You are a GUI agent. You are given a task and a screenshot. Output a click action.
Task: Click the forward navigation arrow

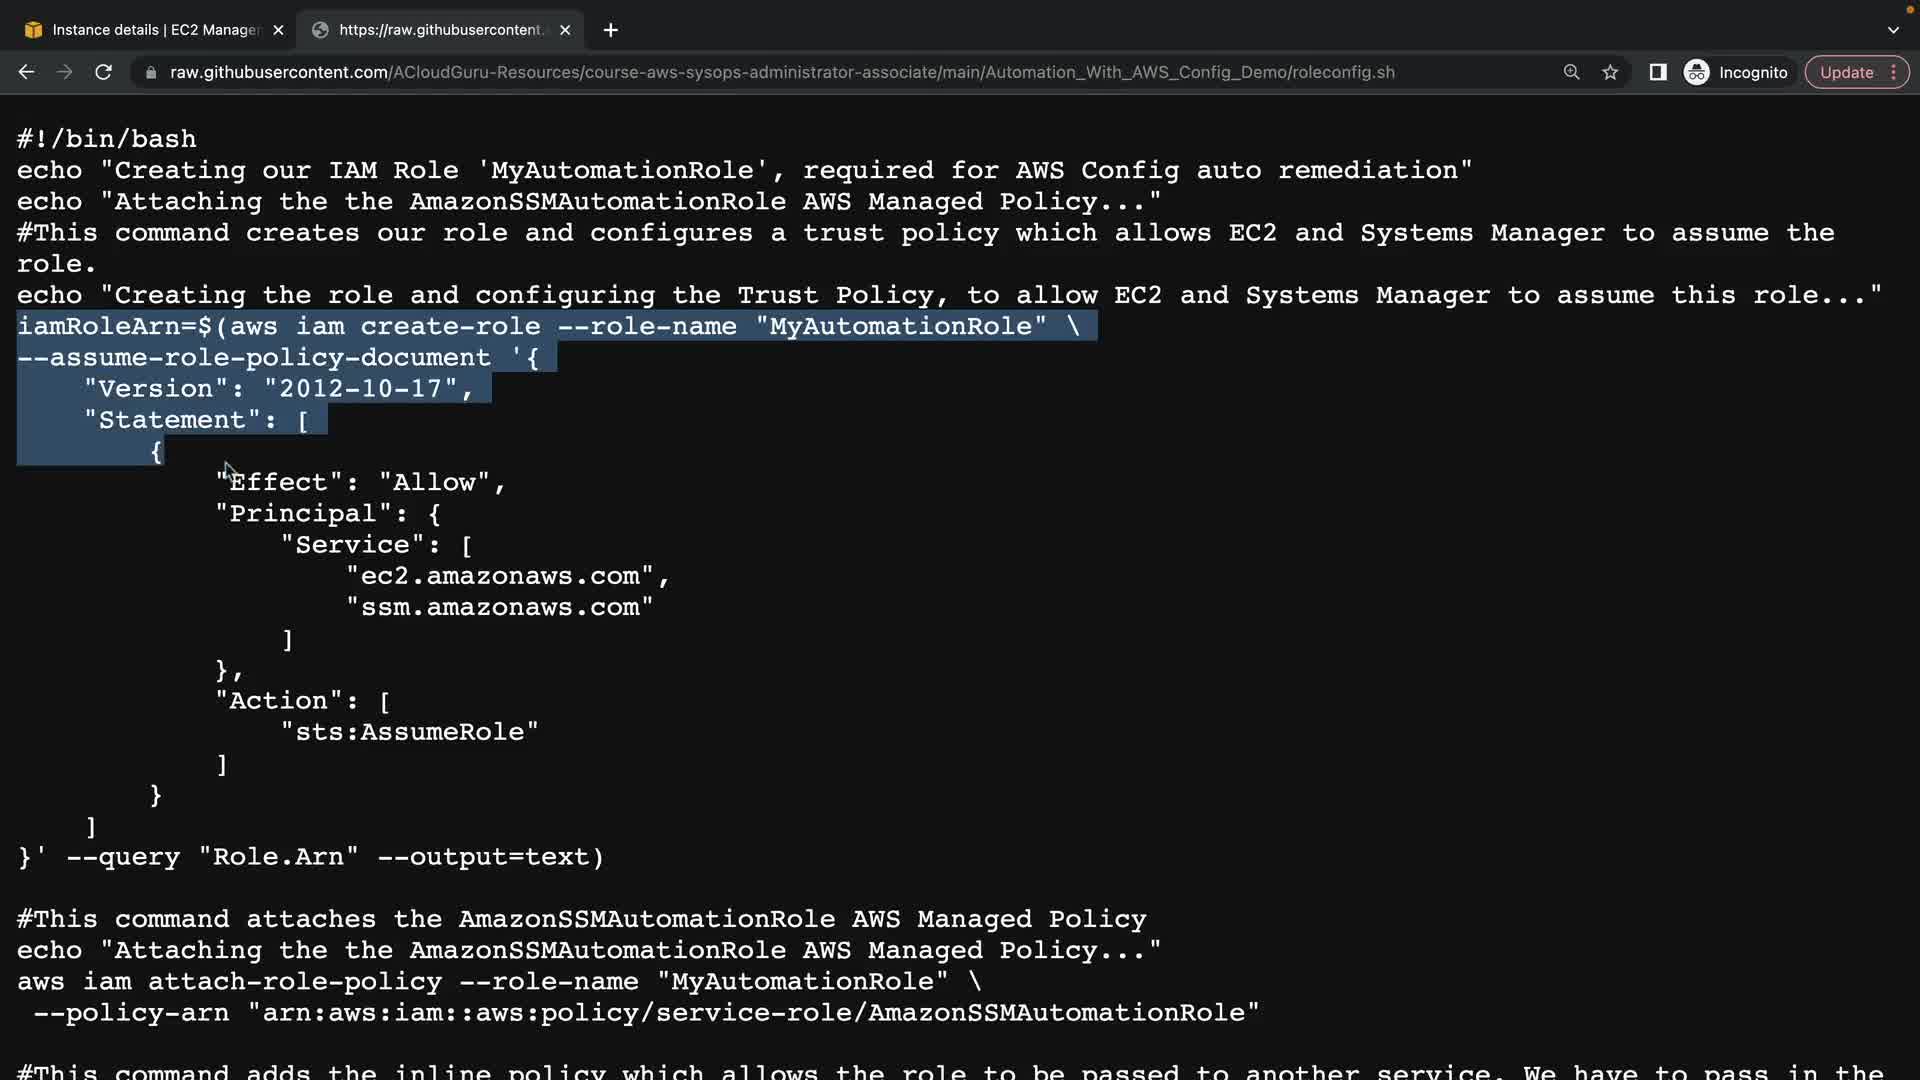tap(65, 72)
